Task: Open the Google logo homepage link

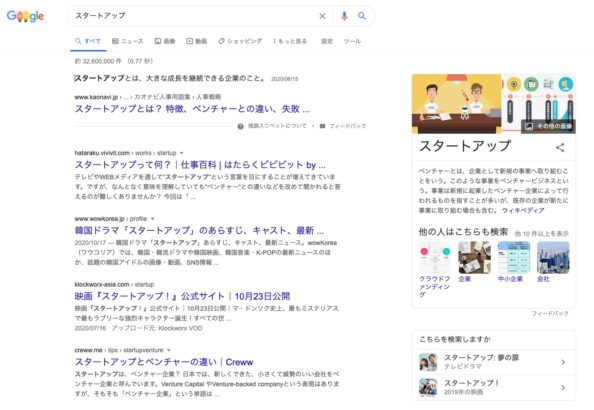Action: pos(25,16)
